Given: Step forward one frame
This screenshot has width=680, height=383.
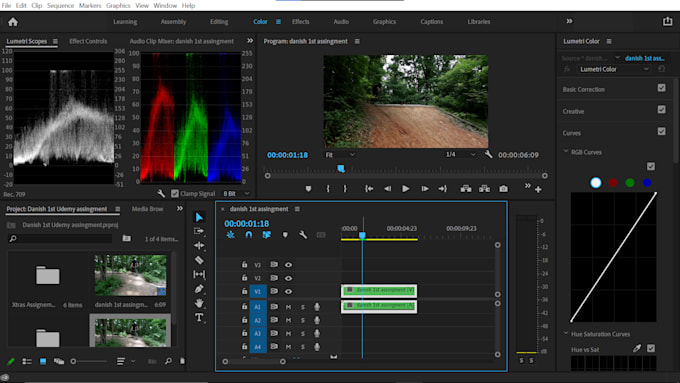Looking at the screenshot, I should click(425, 189).
